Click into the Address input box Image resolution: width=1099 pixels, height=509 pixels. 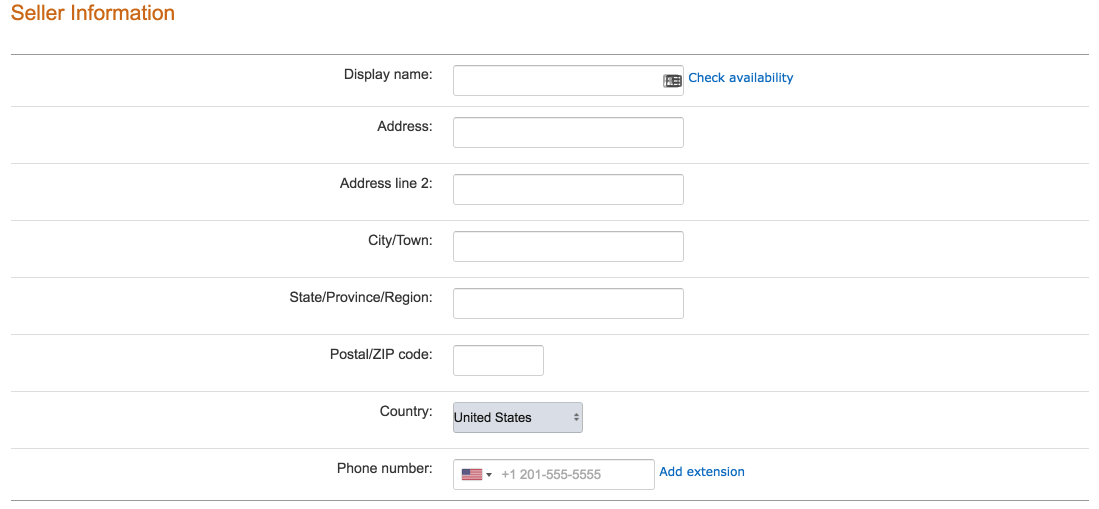(568, 133)
